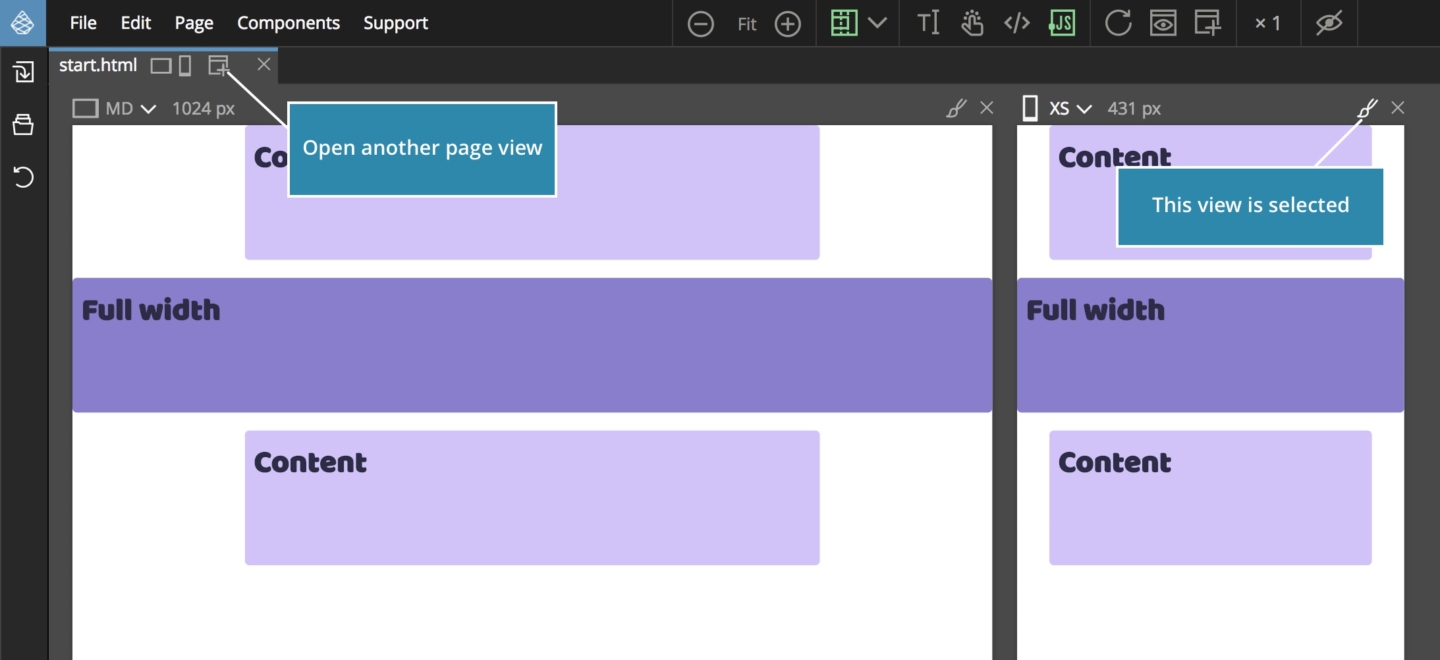Select the Text editing tool in the toolbar

(x=928, y=23)
